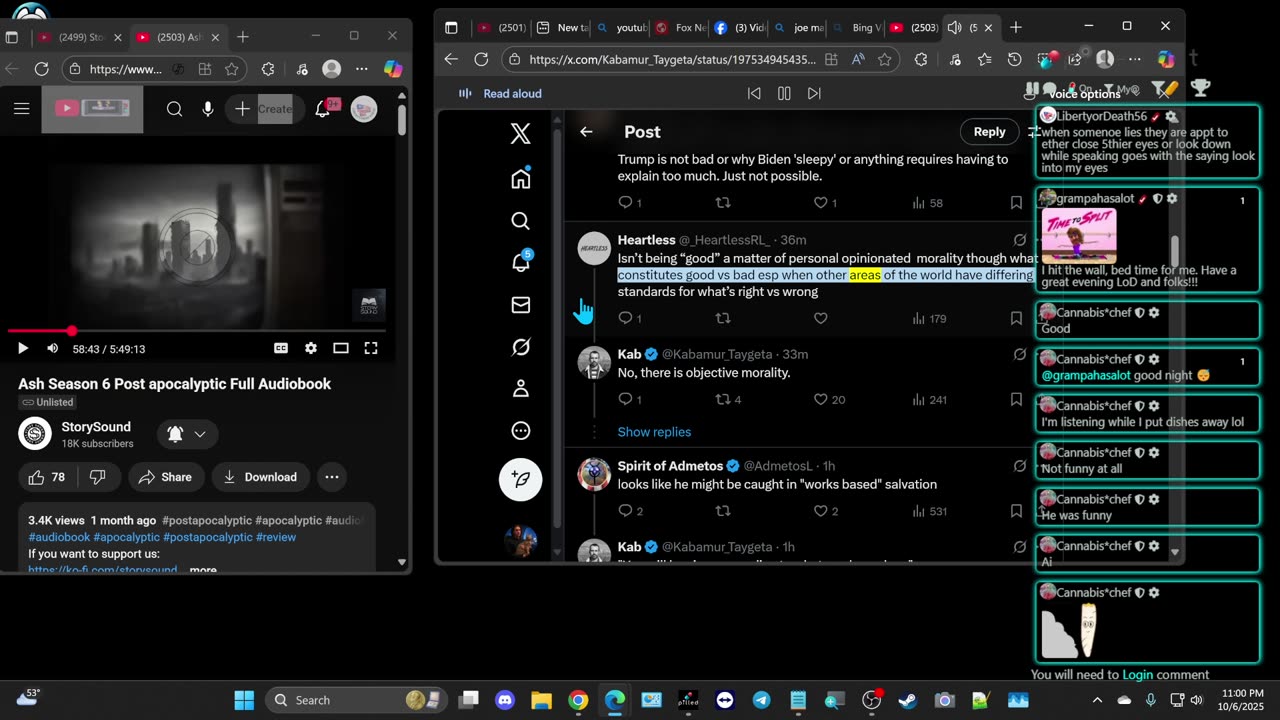
Task: Click the YouTube search magnifier icon
Action: (174, 109)
